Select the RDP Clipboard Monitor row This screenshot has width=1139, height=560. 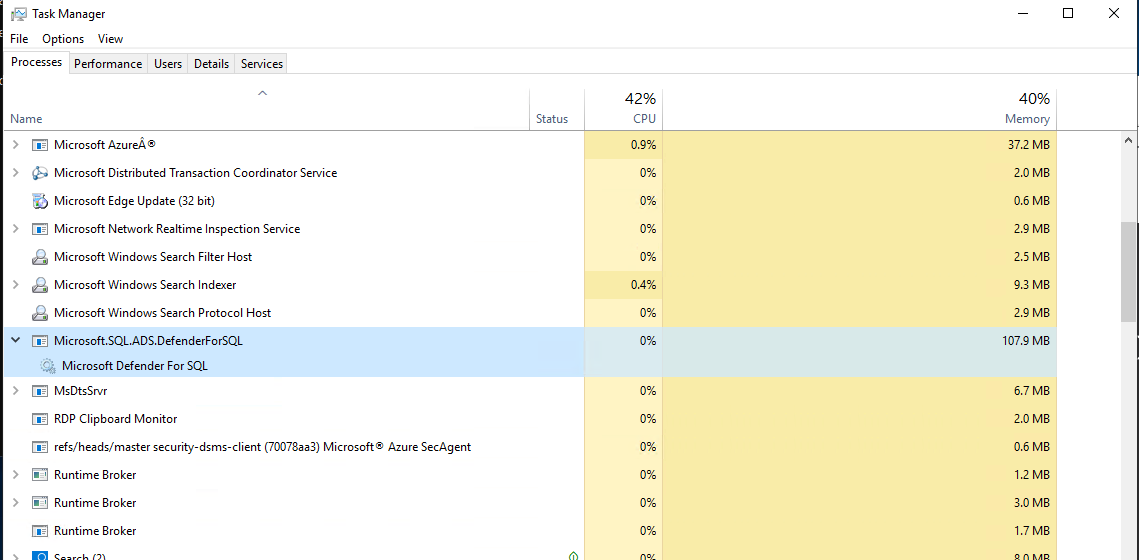coord(530,419)
